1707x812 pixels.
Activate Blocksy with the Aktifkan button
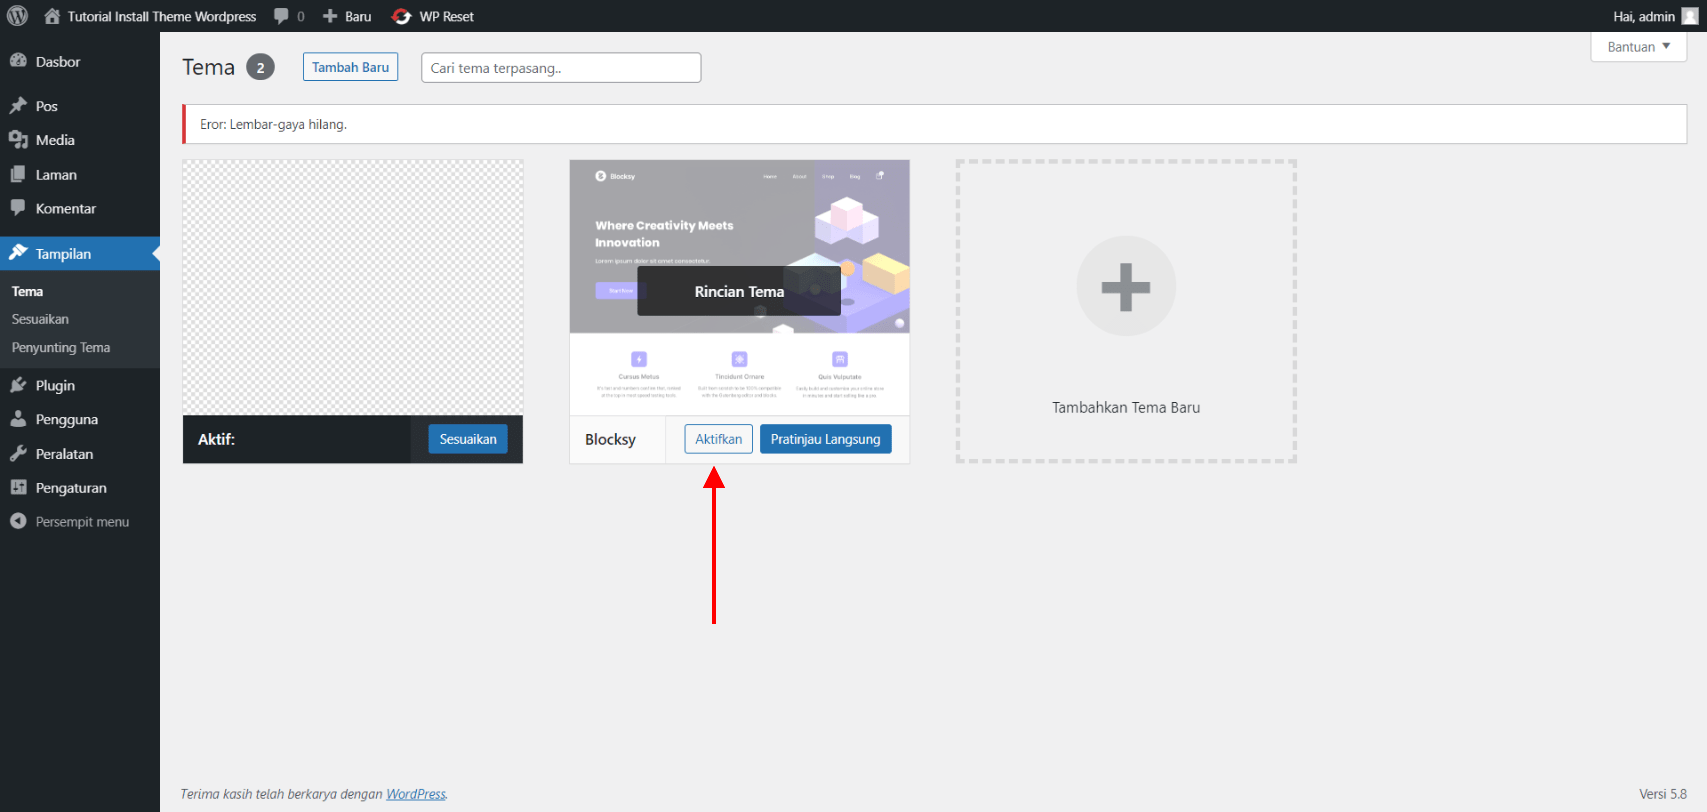tap(718, 439)
